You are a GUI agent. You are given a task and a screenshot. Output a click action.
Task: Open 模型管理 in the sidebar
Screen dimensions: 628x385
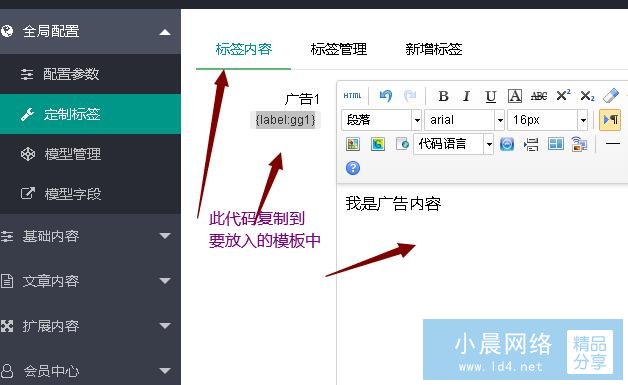90,154
